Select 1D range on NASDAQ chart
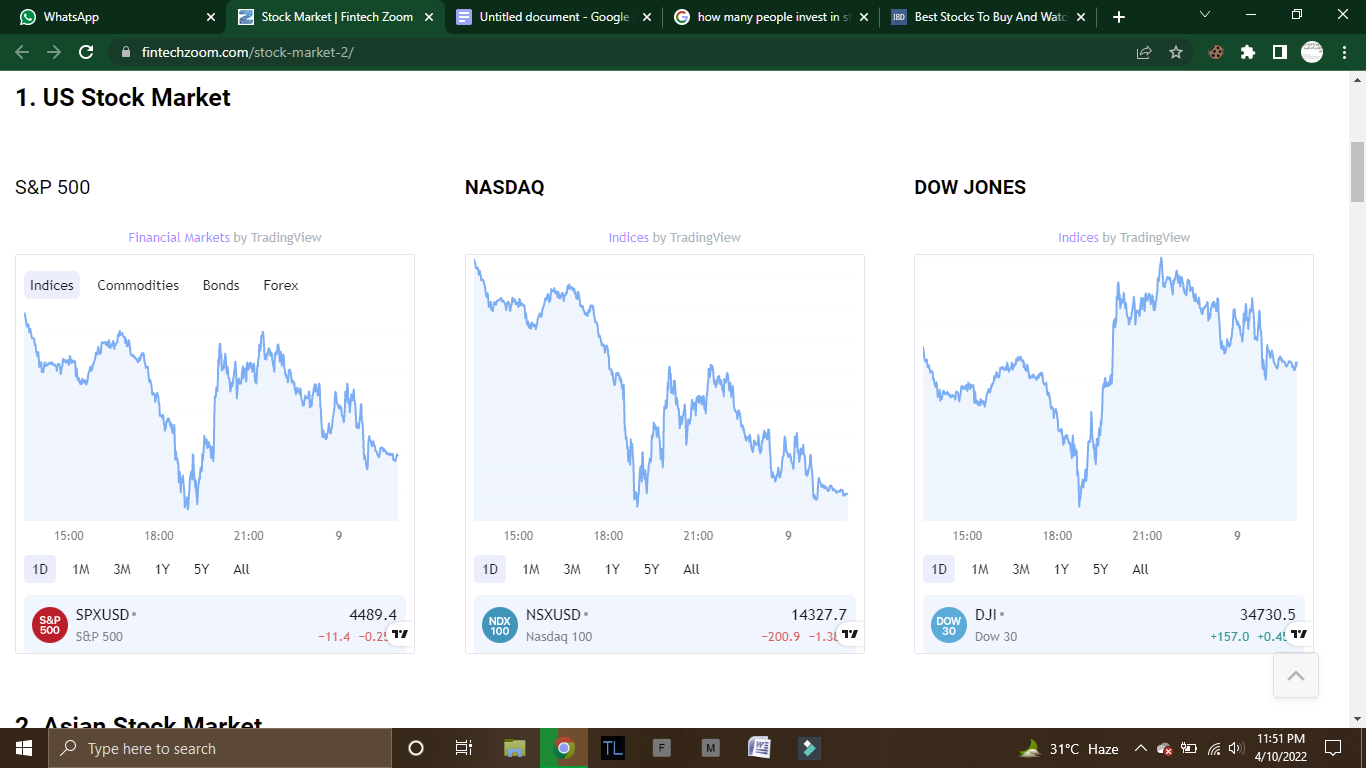The width and height of the screenshot is (1366, 768). click(490, 569)
